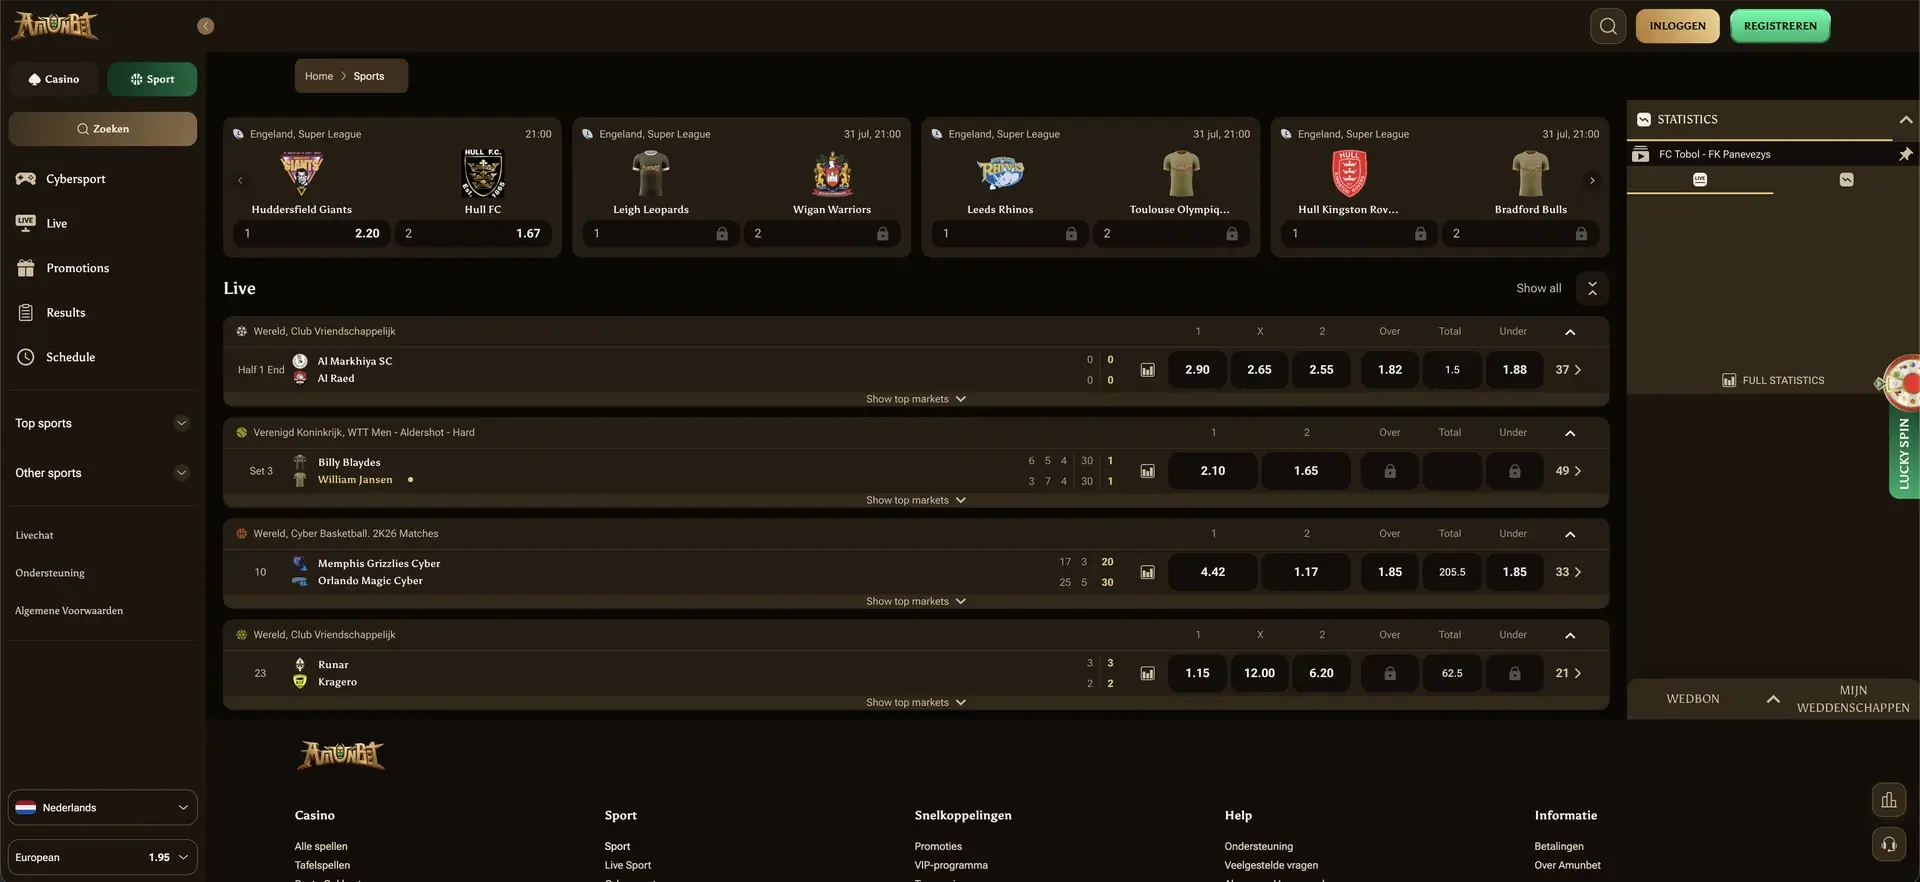Open VIP-programma footer link

[x=950, y=866]
